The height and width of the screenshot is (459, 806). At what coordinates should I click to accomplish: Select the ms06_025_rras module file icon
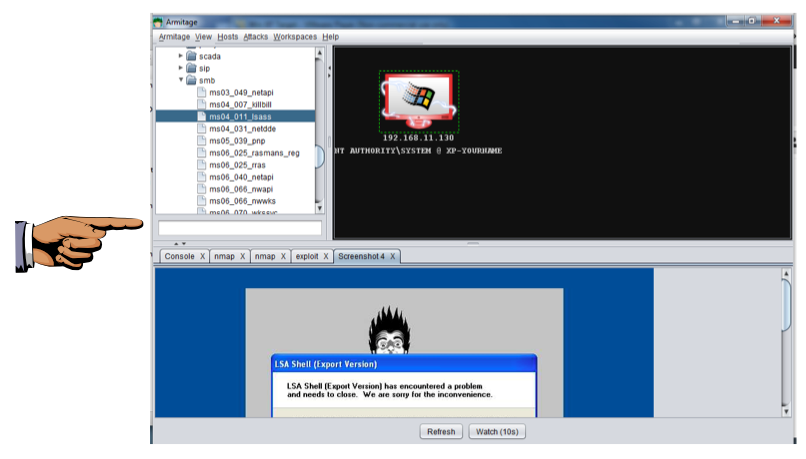click(202, 164)
